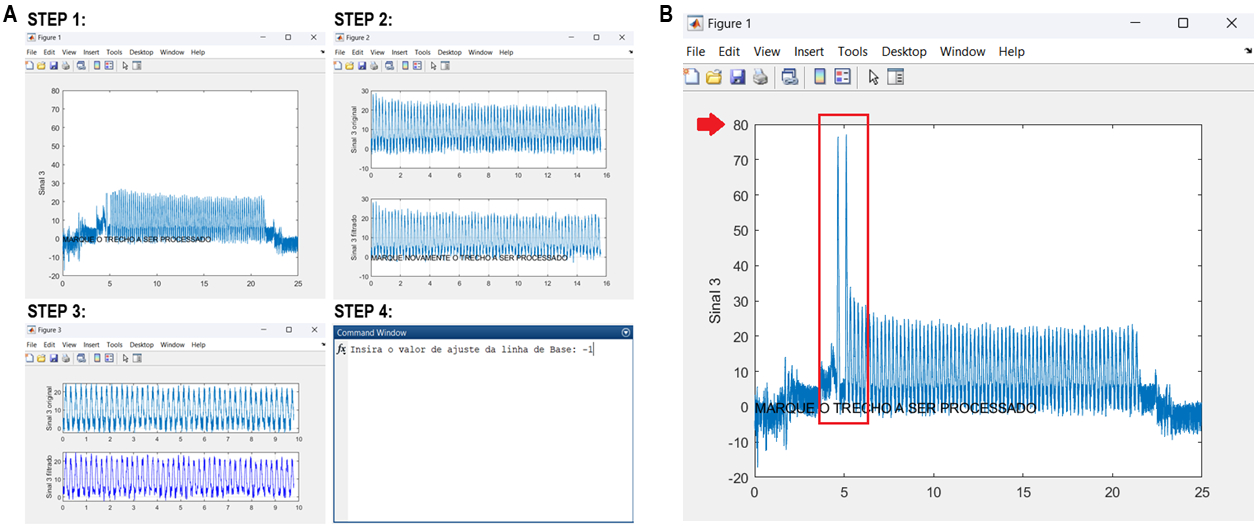1260x530 pixels.
Task: Expand Command Window options dropdown in Step 4
Action: point(626,332)
